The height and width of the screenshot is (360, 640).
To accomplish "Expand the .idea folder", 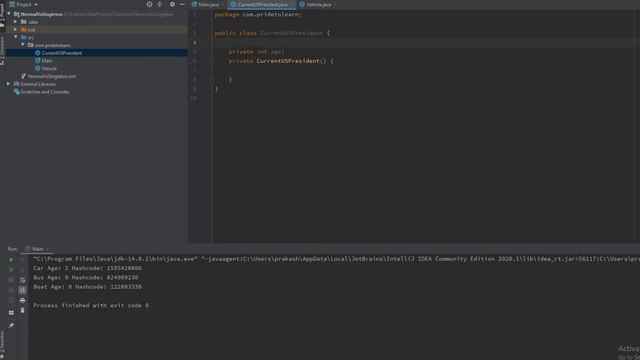I will coord(16,22).
